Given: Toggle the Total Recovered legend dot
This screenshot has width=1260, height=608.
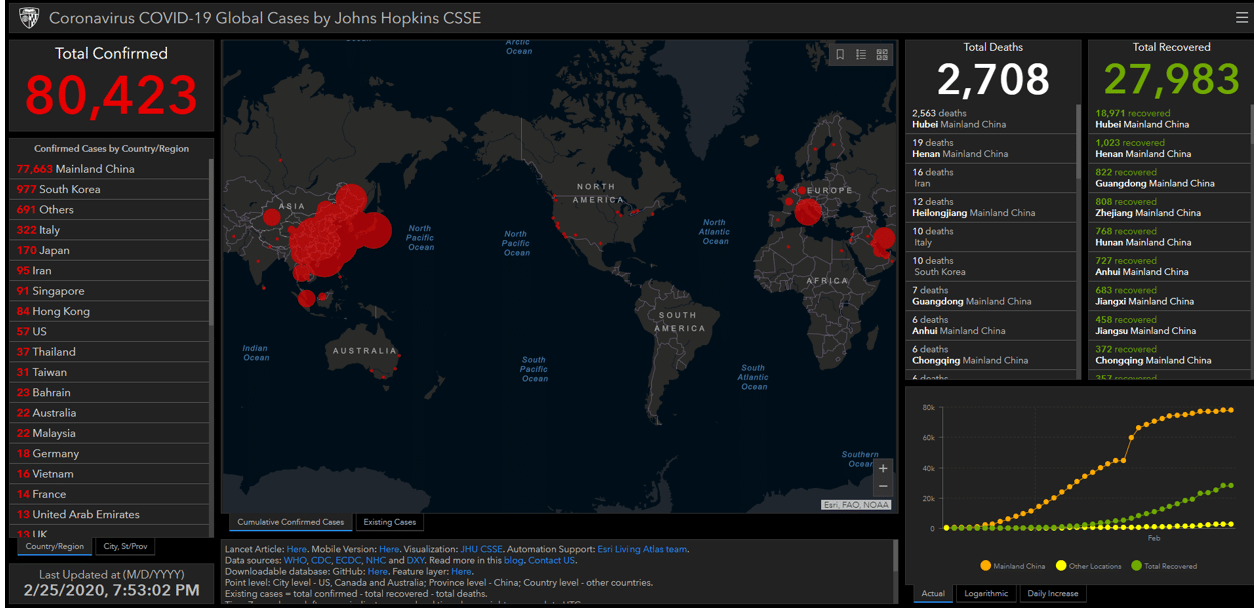Looking at the screenshot, I should tap(1137, 566).
